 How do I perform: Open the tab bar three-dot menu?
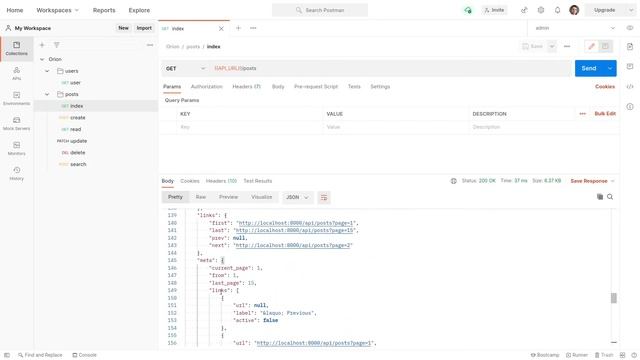pos(253,28)
